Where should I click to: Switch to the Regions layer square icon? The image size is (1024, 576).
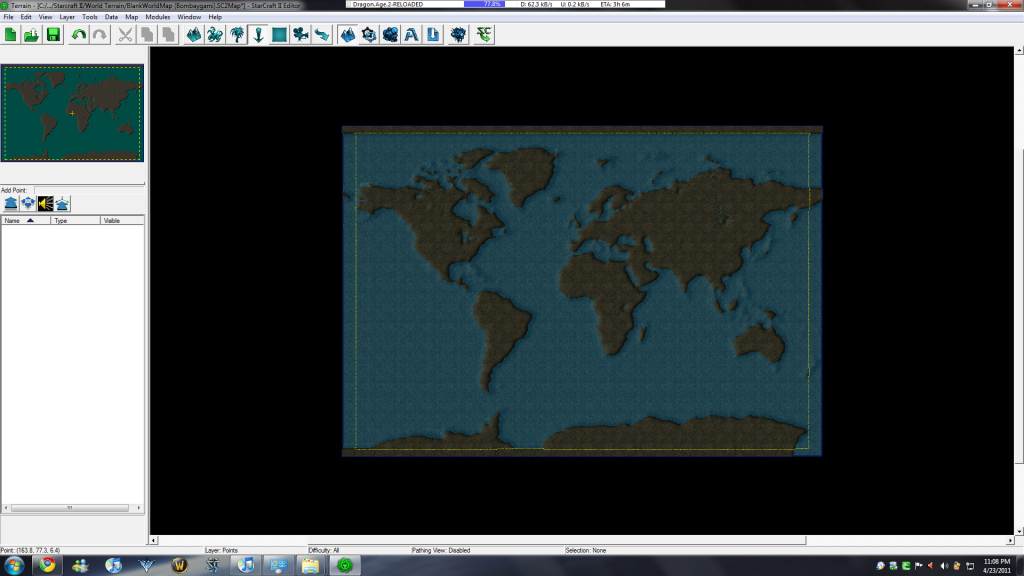(280, 35)
